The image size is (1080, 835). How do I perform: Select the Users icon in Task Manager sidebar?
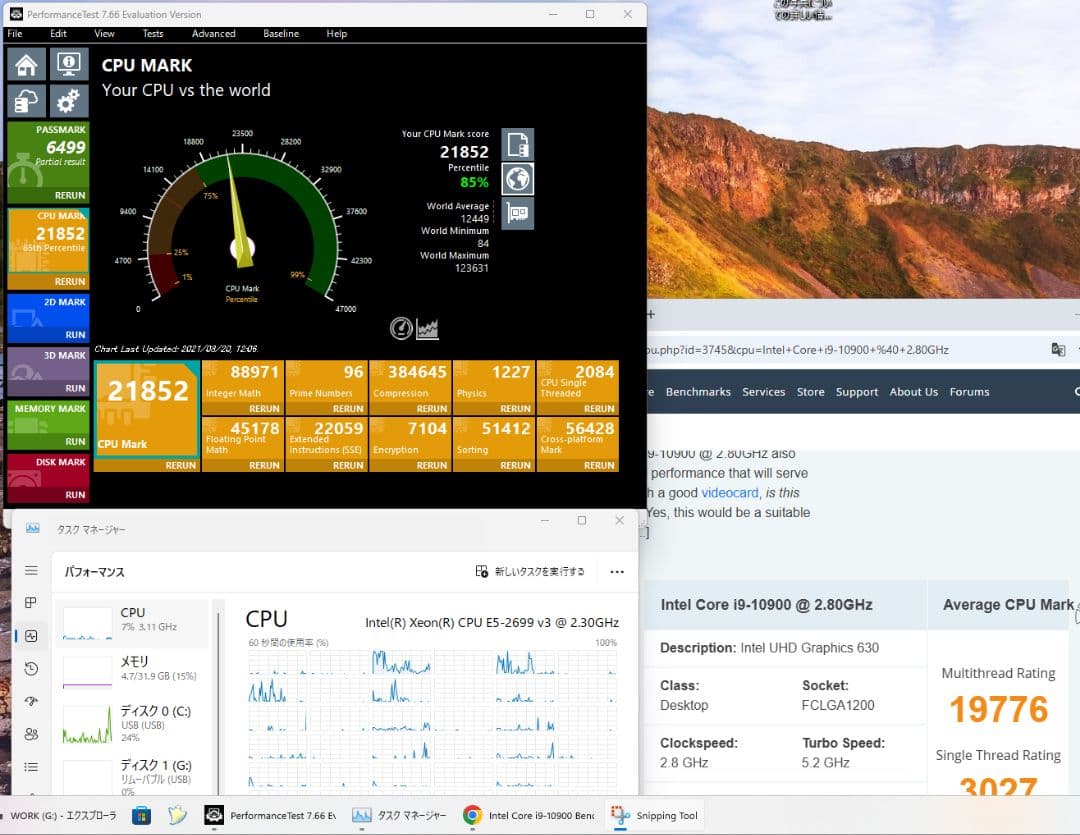point(30,733)
